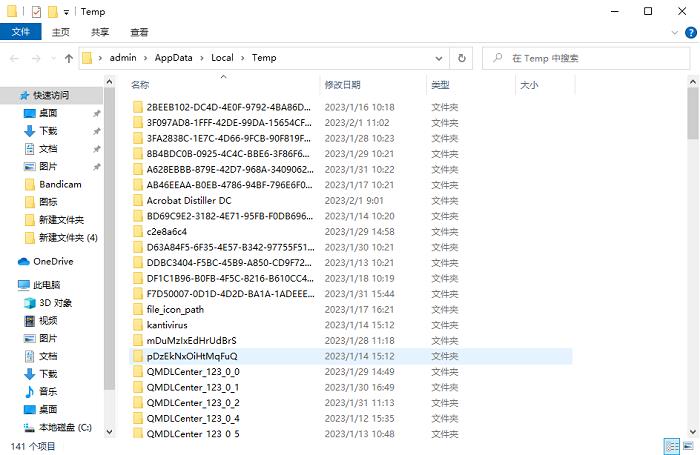
Task: Click admin in the address path
Action: pos(123,58)
